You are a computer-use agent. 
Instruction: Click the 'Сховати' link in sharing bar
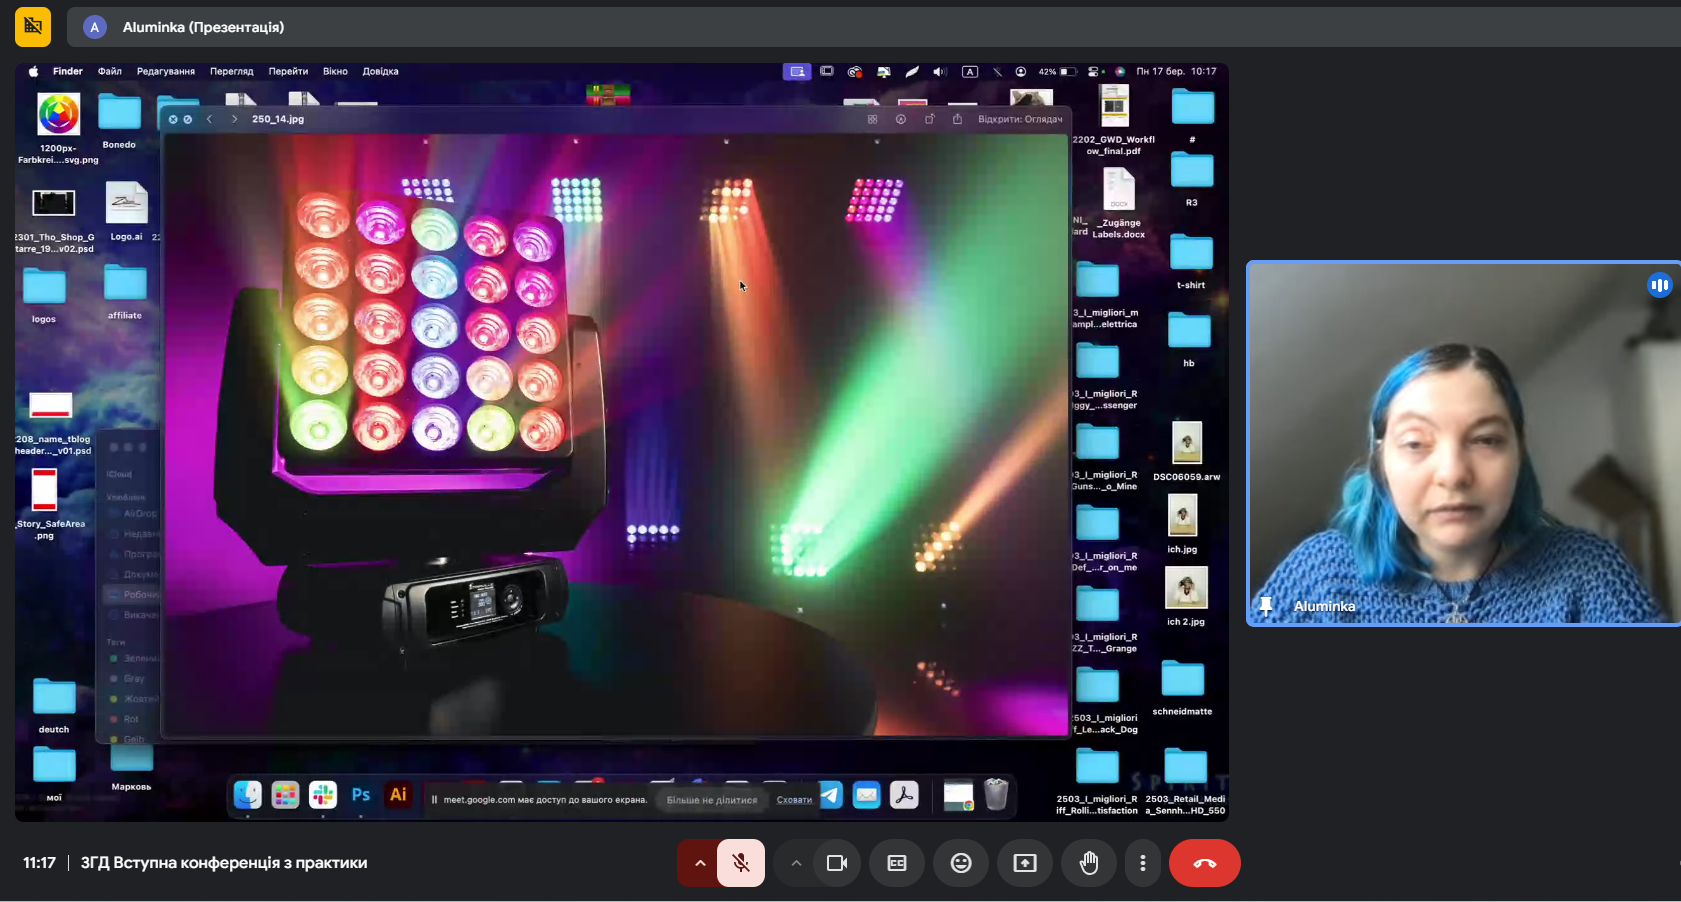pos(794,800)
